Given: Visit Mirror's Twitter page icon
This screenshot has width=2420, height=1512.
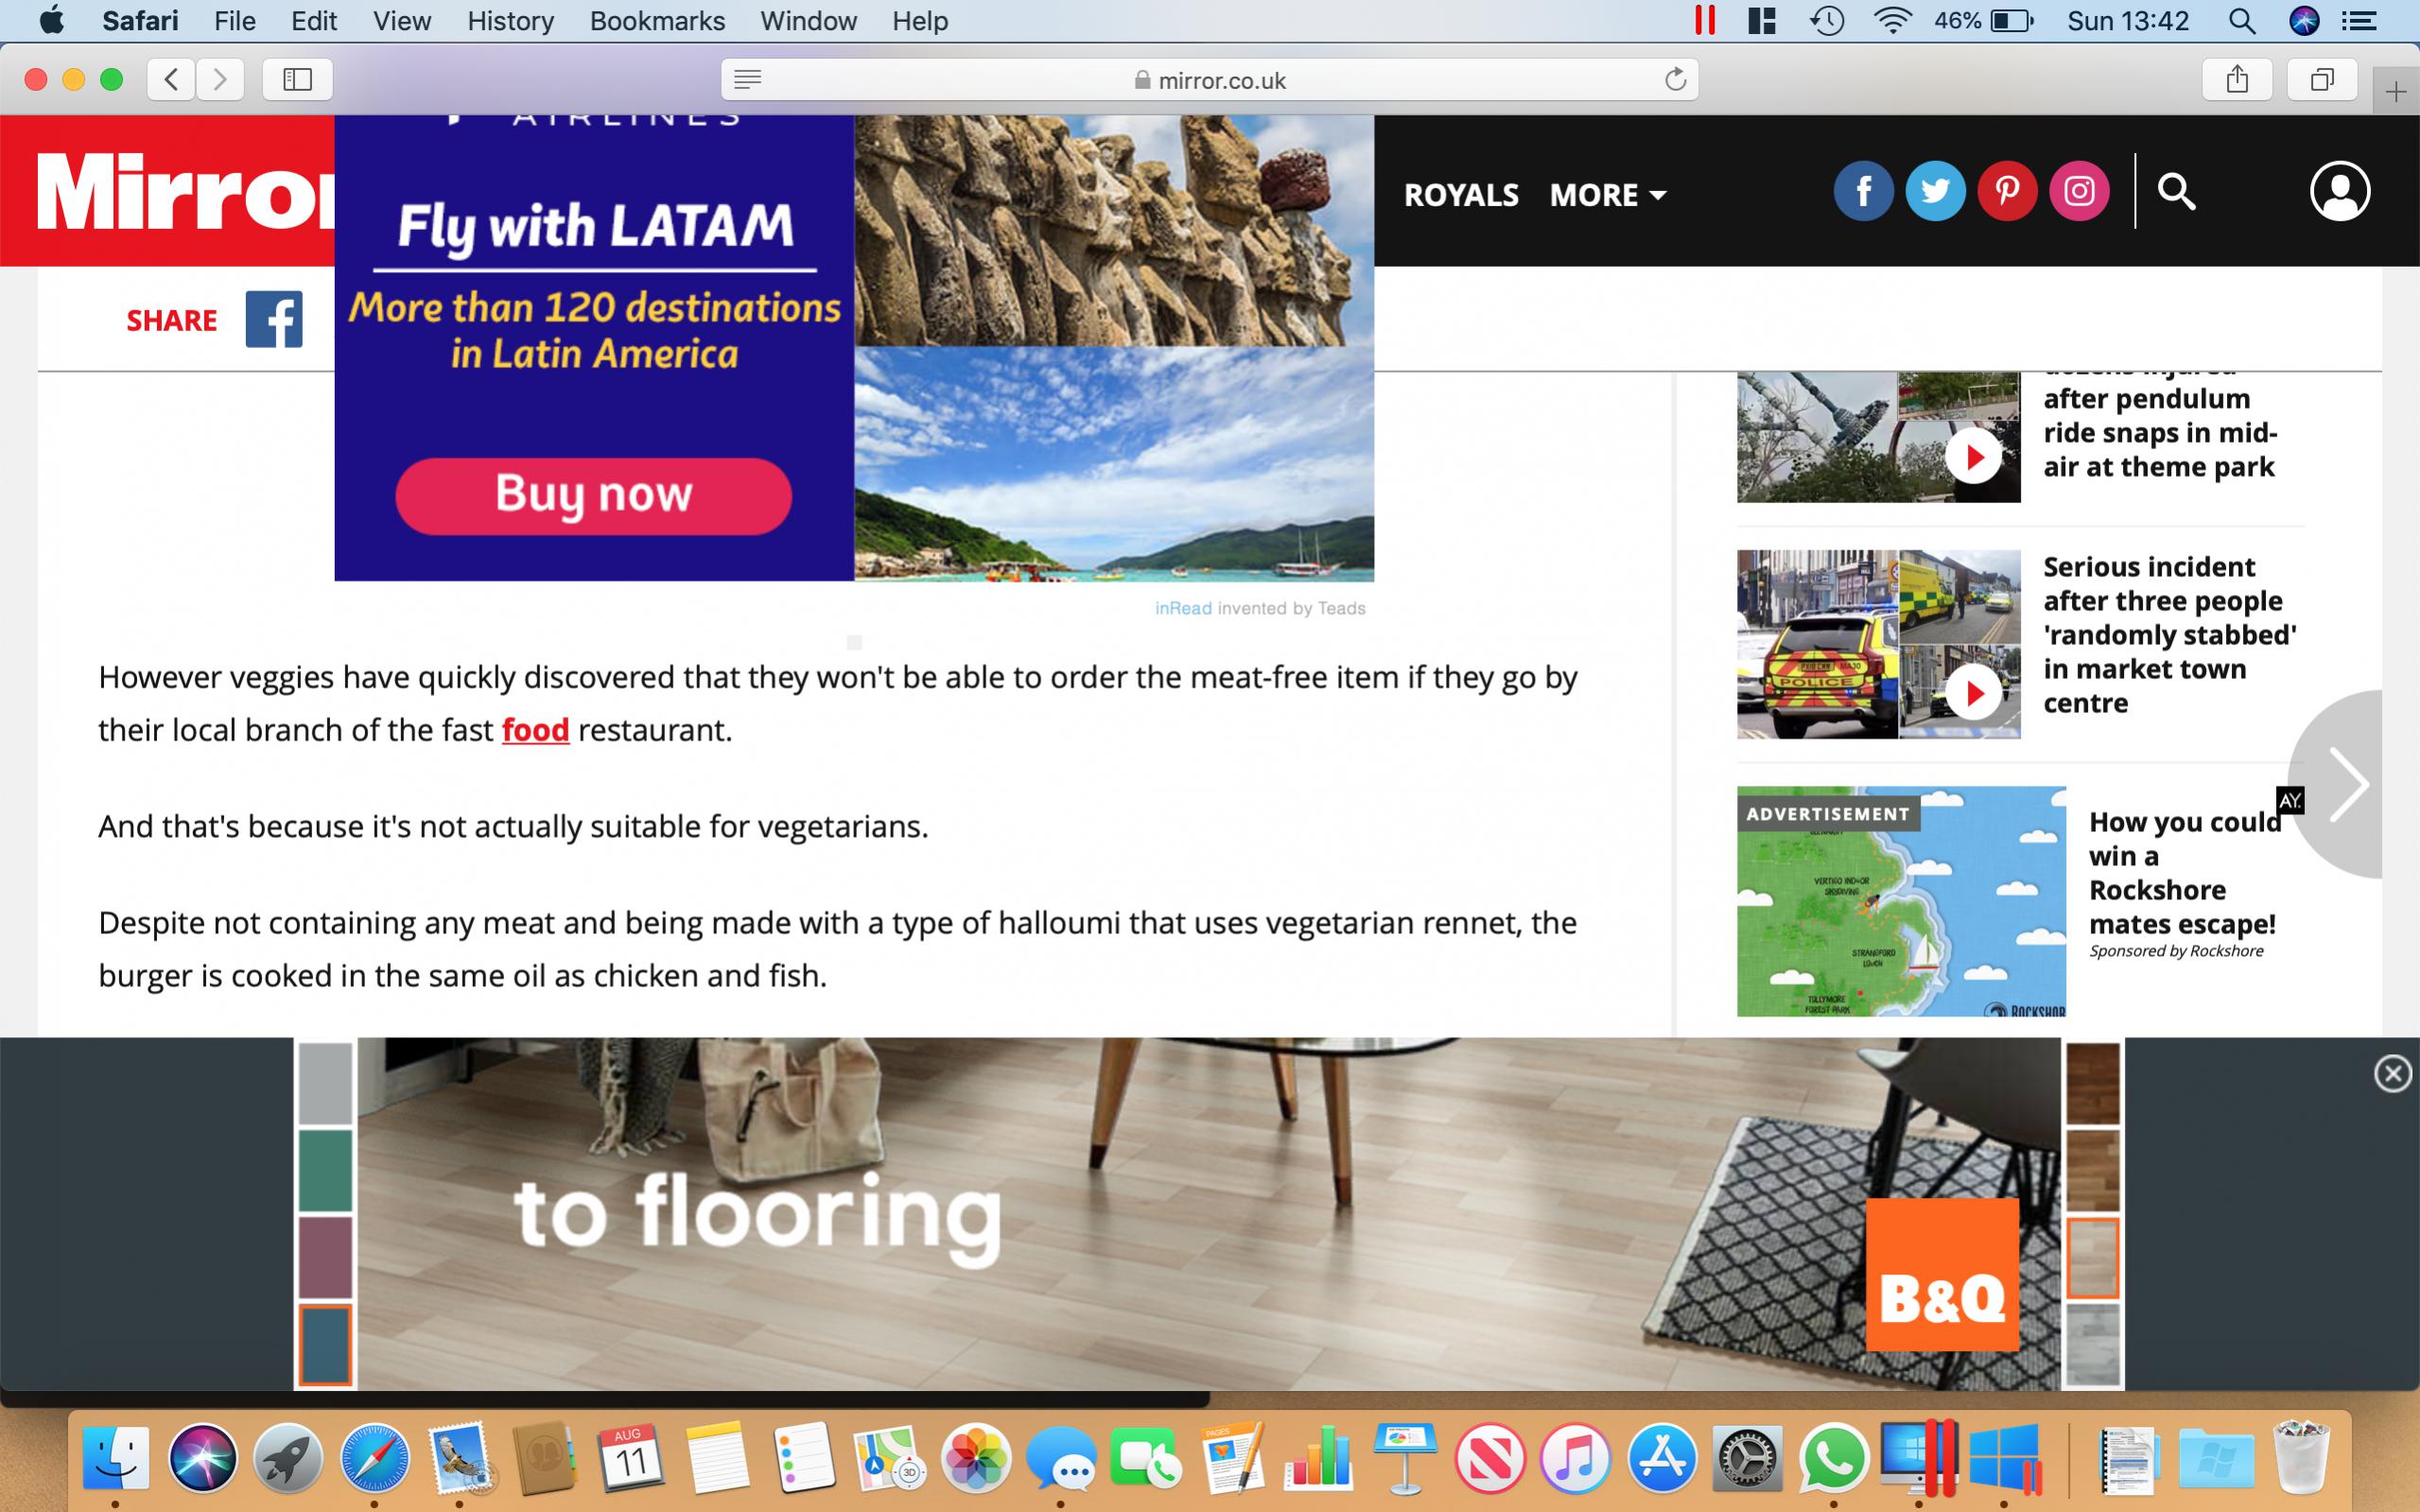Looking at the screenshot, I should click(x=1935, y=191).
